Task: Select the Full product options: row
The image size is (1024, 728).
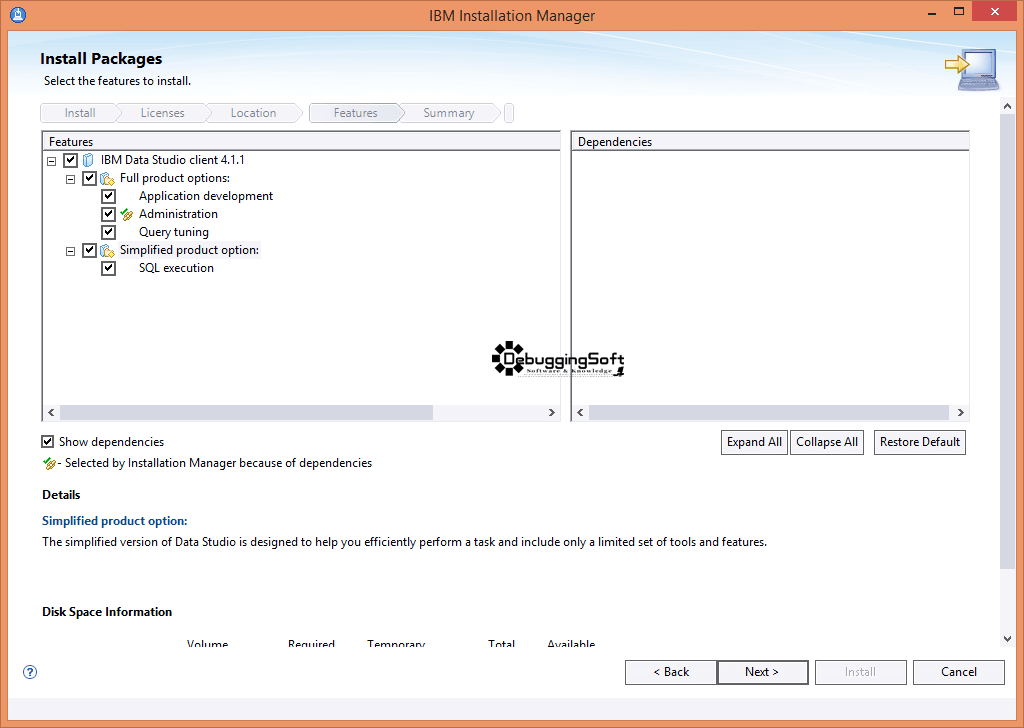Action: 174,178
